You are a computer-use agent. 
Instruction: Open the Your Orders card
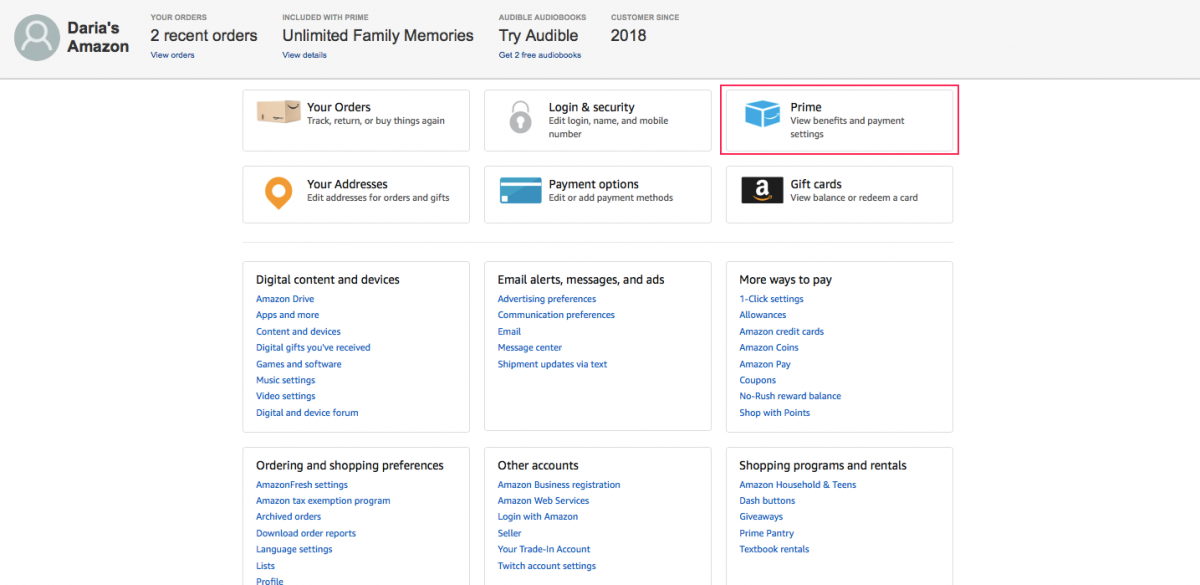pos(356,121)
